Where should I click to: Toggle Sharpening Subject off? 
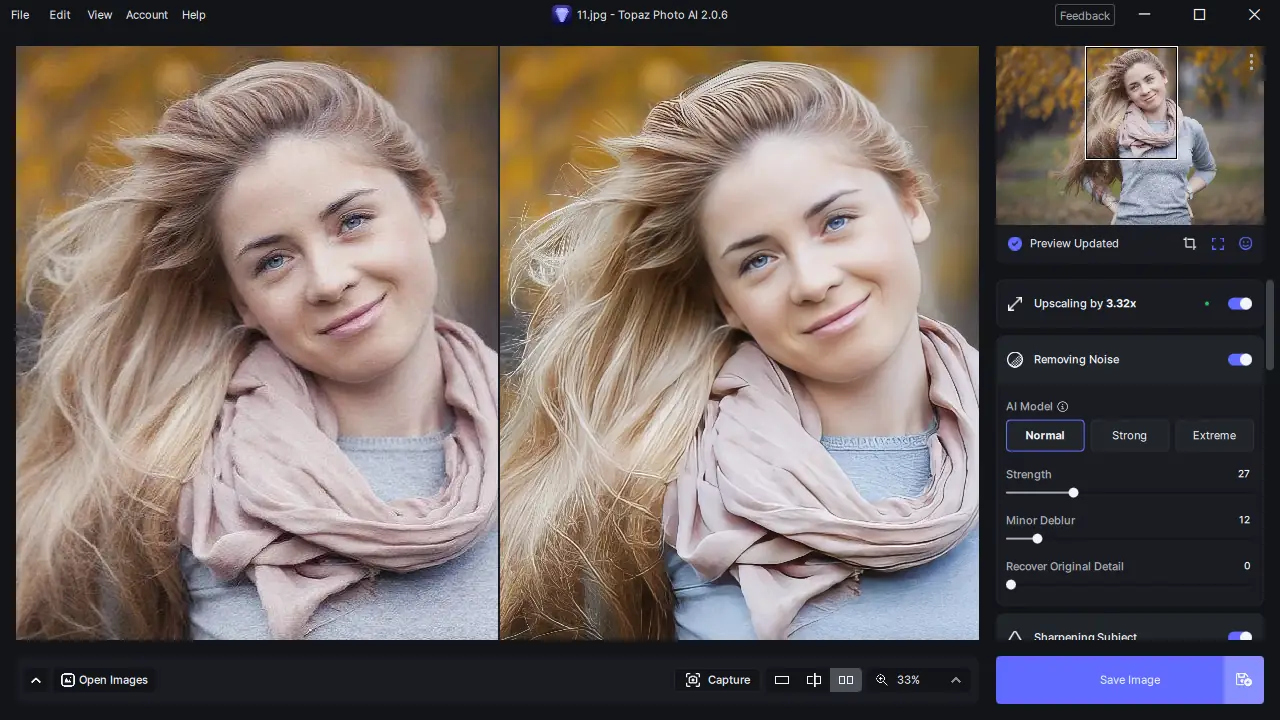(1239, 637)
